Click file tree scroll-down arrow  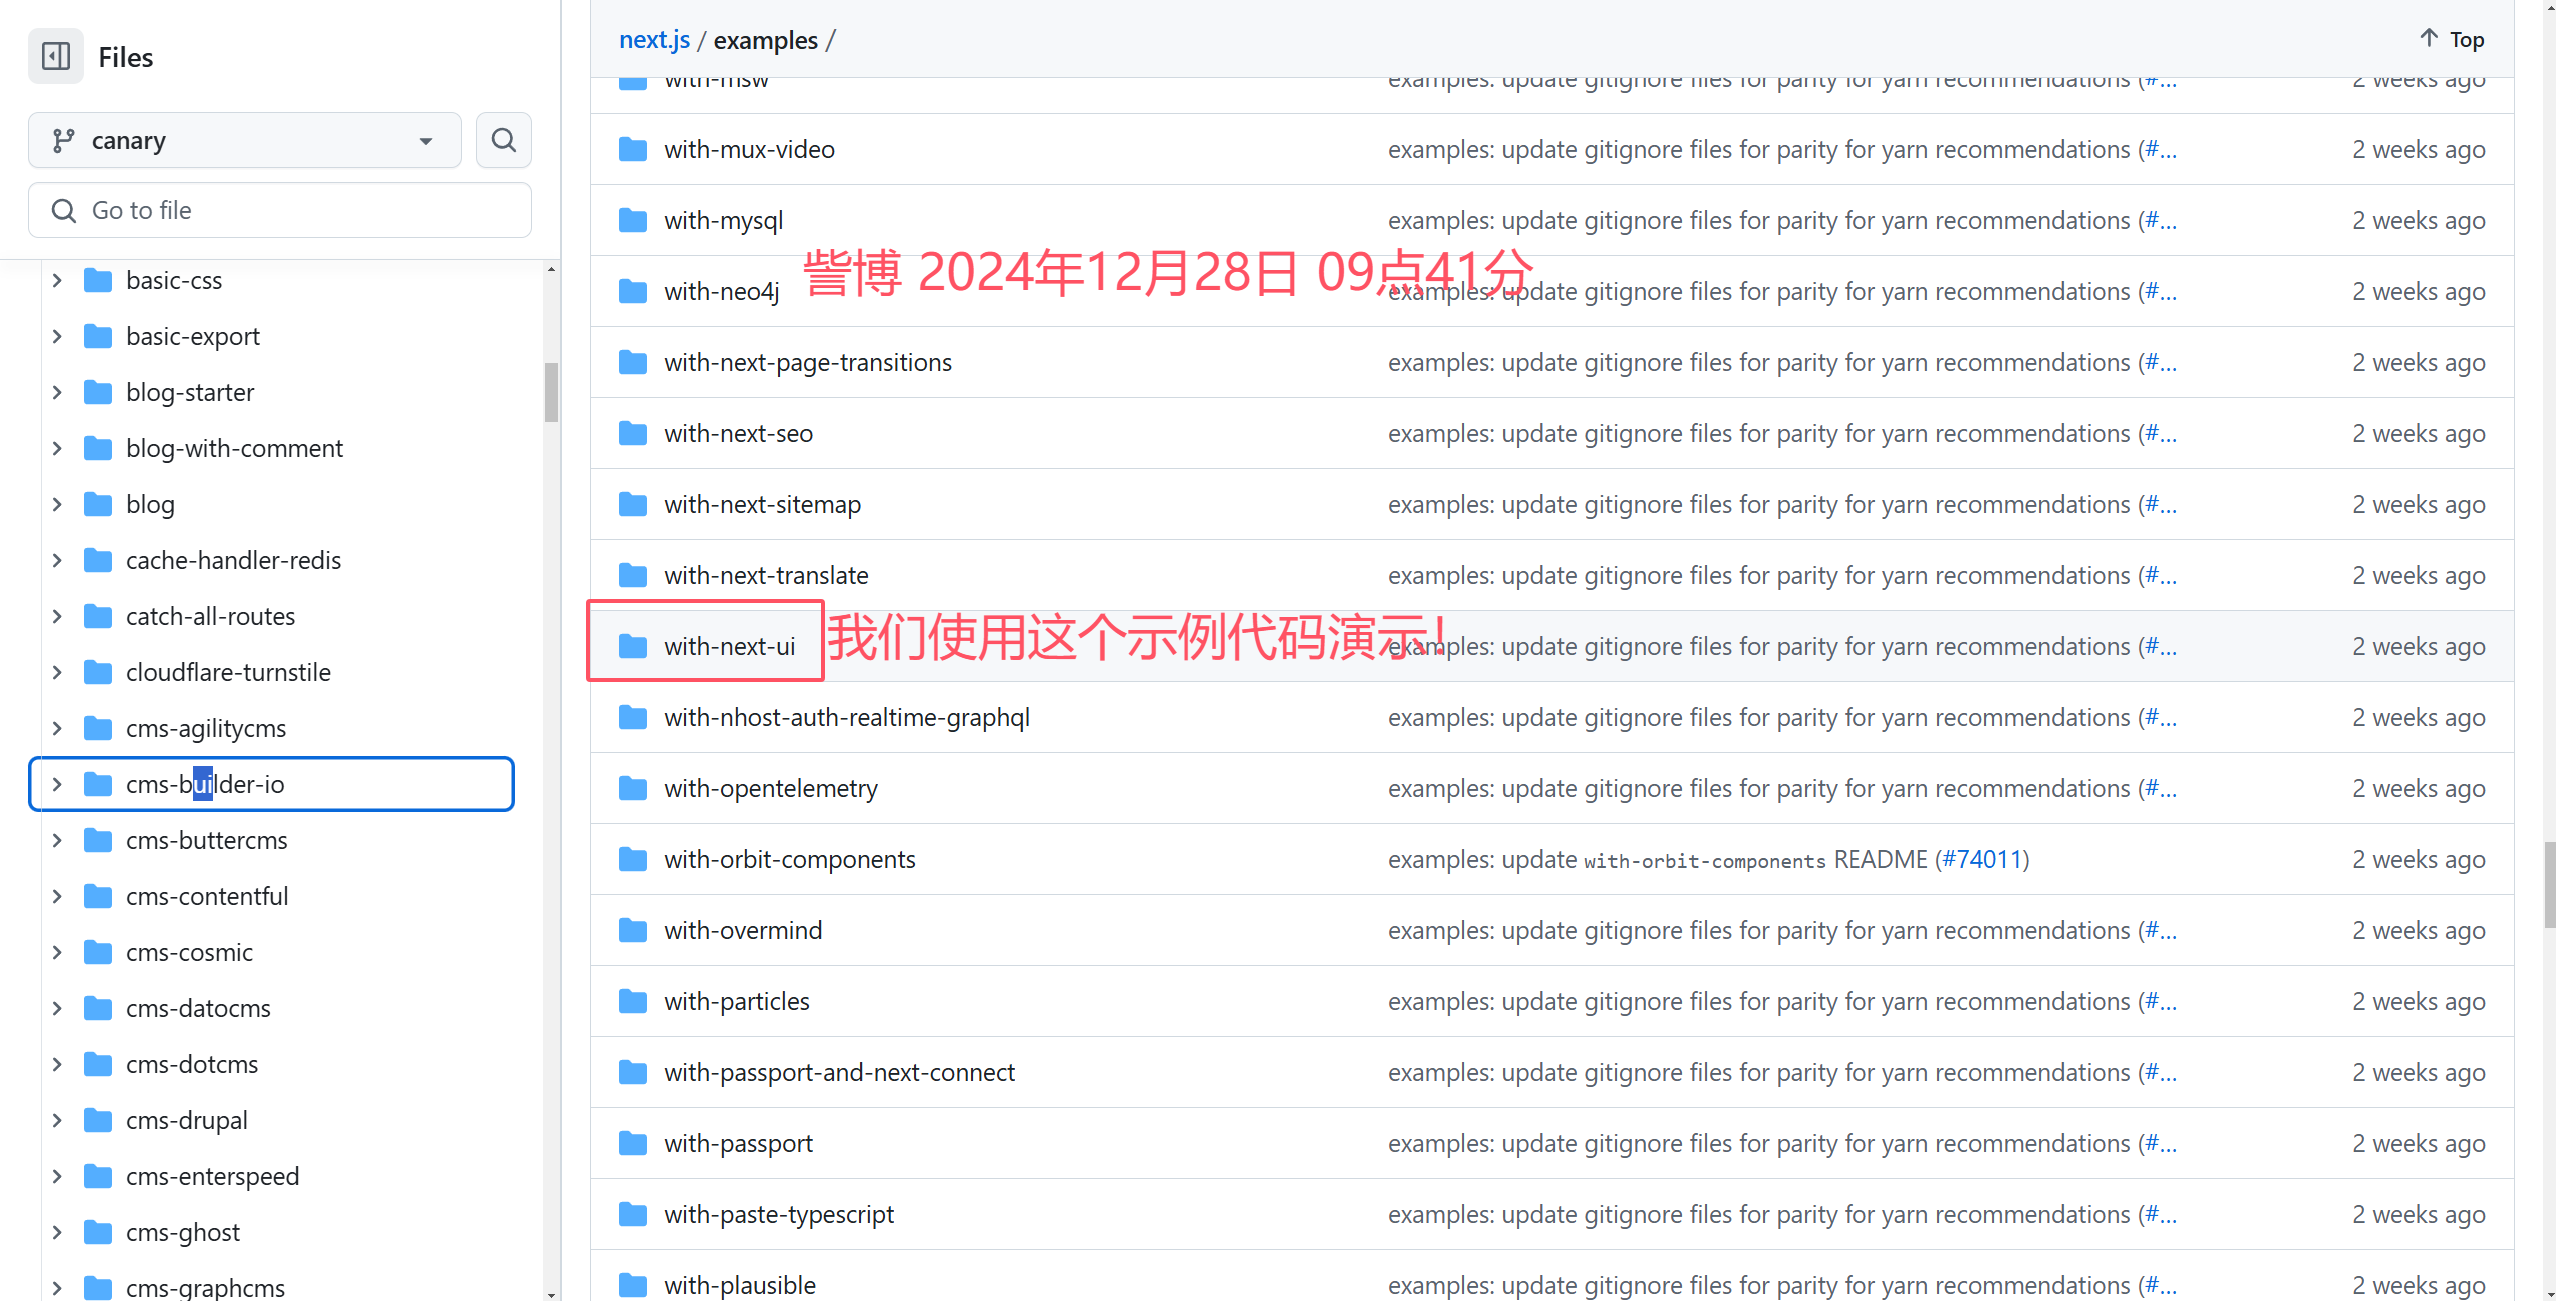(x=551, y=1294)
